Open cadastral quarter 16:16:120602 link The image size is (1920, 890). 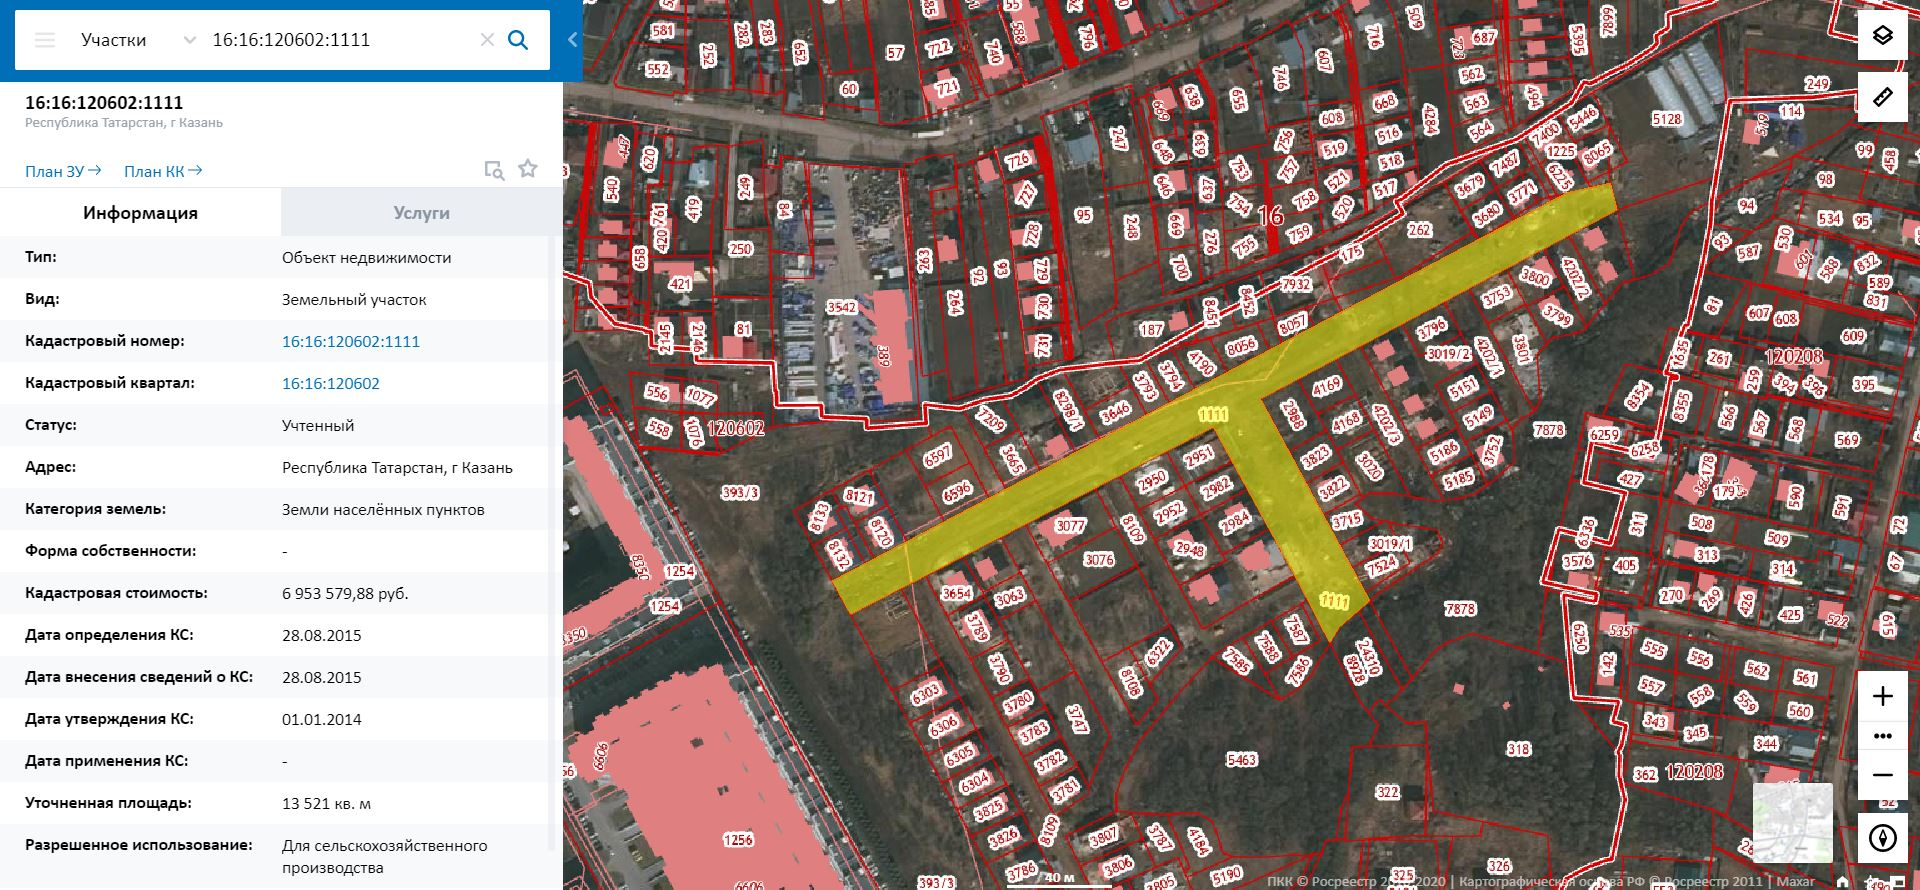[x=330, y=383]
